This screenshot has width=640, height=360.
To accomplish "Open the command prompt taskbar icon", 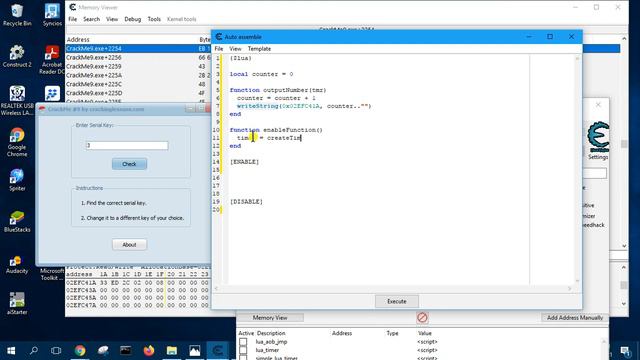I will (x=126, y=351).
